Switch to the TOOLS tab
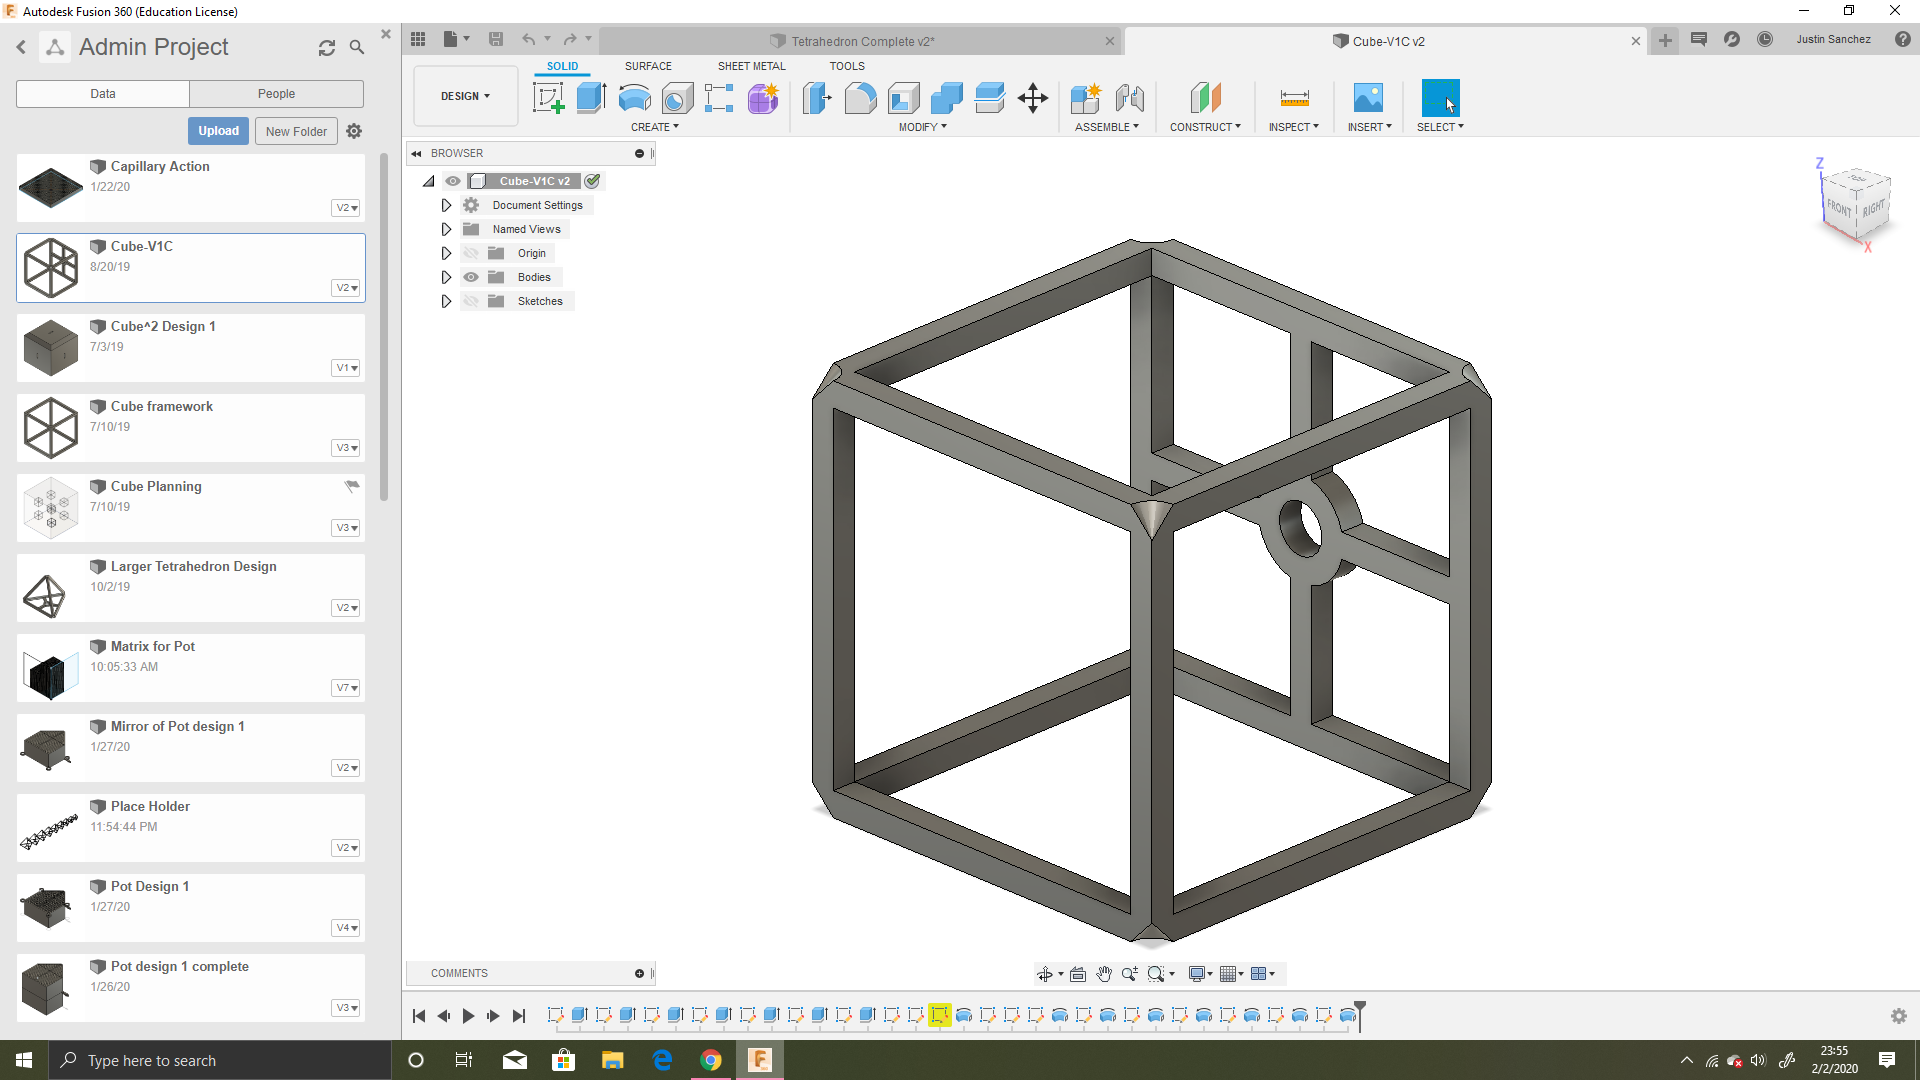Screen dimensions: 1920x1080 pos(847,66)
